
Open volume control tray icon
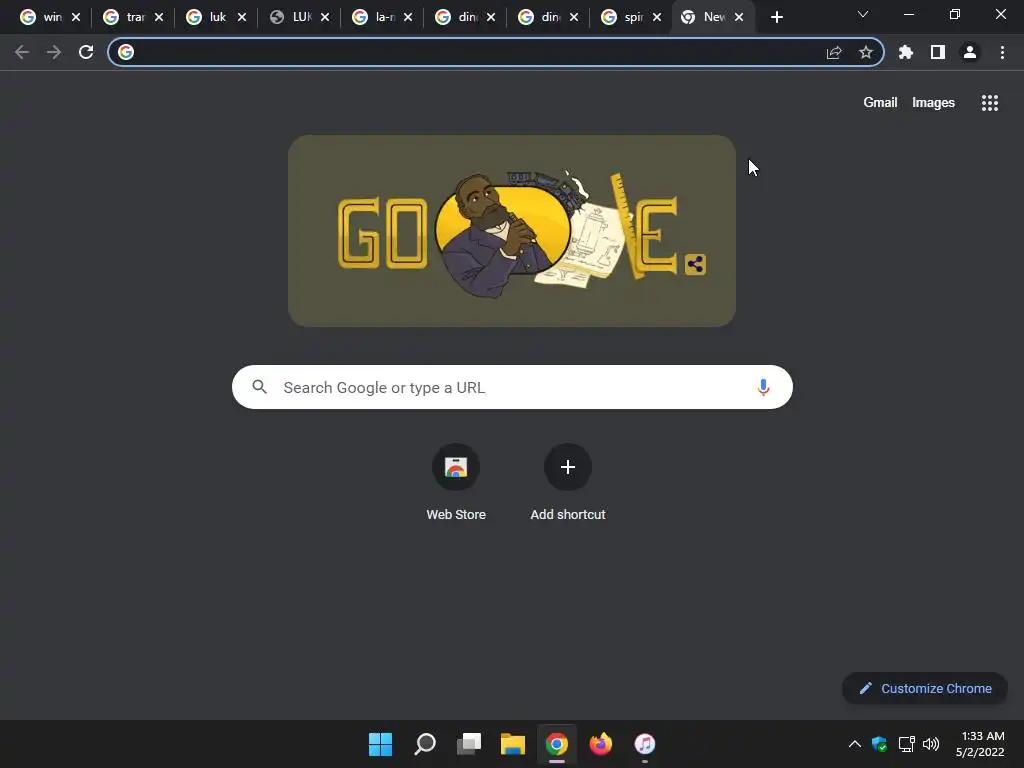(931, 744)
